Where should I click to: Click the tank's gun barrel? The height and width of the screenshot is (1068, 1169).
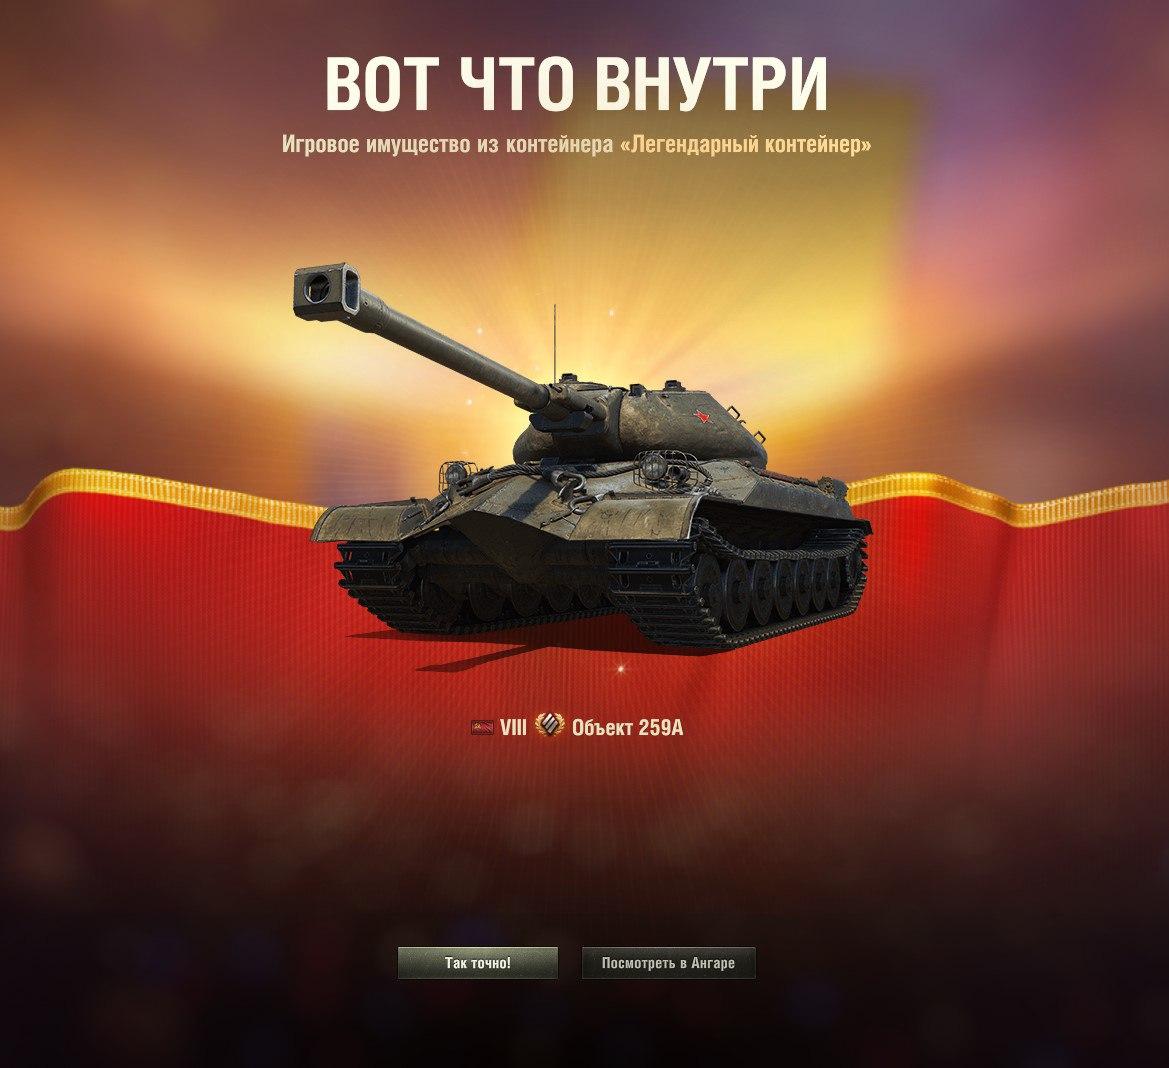click(447, 344)
